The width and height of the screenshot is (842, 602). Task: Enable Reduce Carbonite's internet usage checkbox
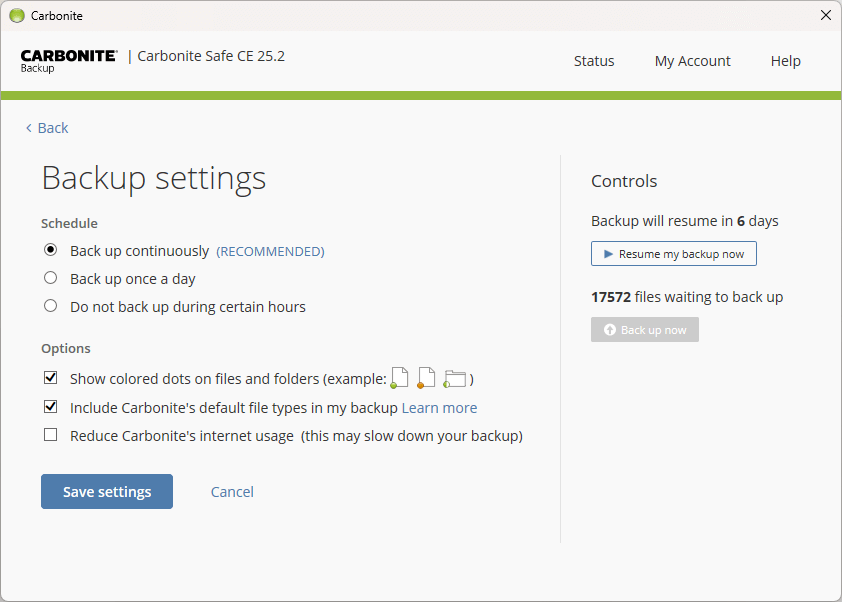(x=50, y=434)
